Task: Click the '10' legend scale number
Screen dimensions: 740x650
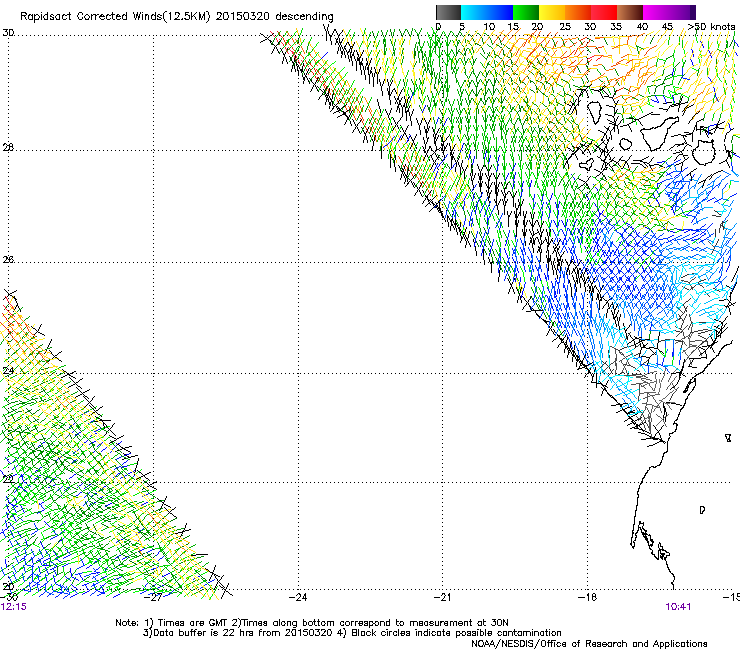Action: [489, 27]
